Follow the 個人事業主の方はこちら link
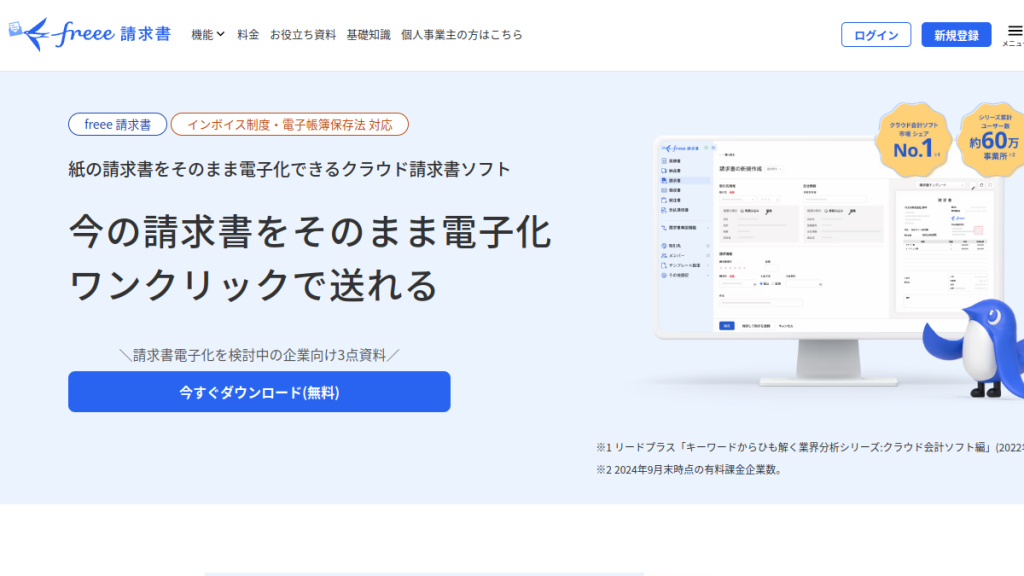Viewport: 1024px width, 576px height. click(462, 35)
